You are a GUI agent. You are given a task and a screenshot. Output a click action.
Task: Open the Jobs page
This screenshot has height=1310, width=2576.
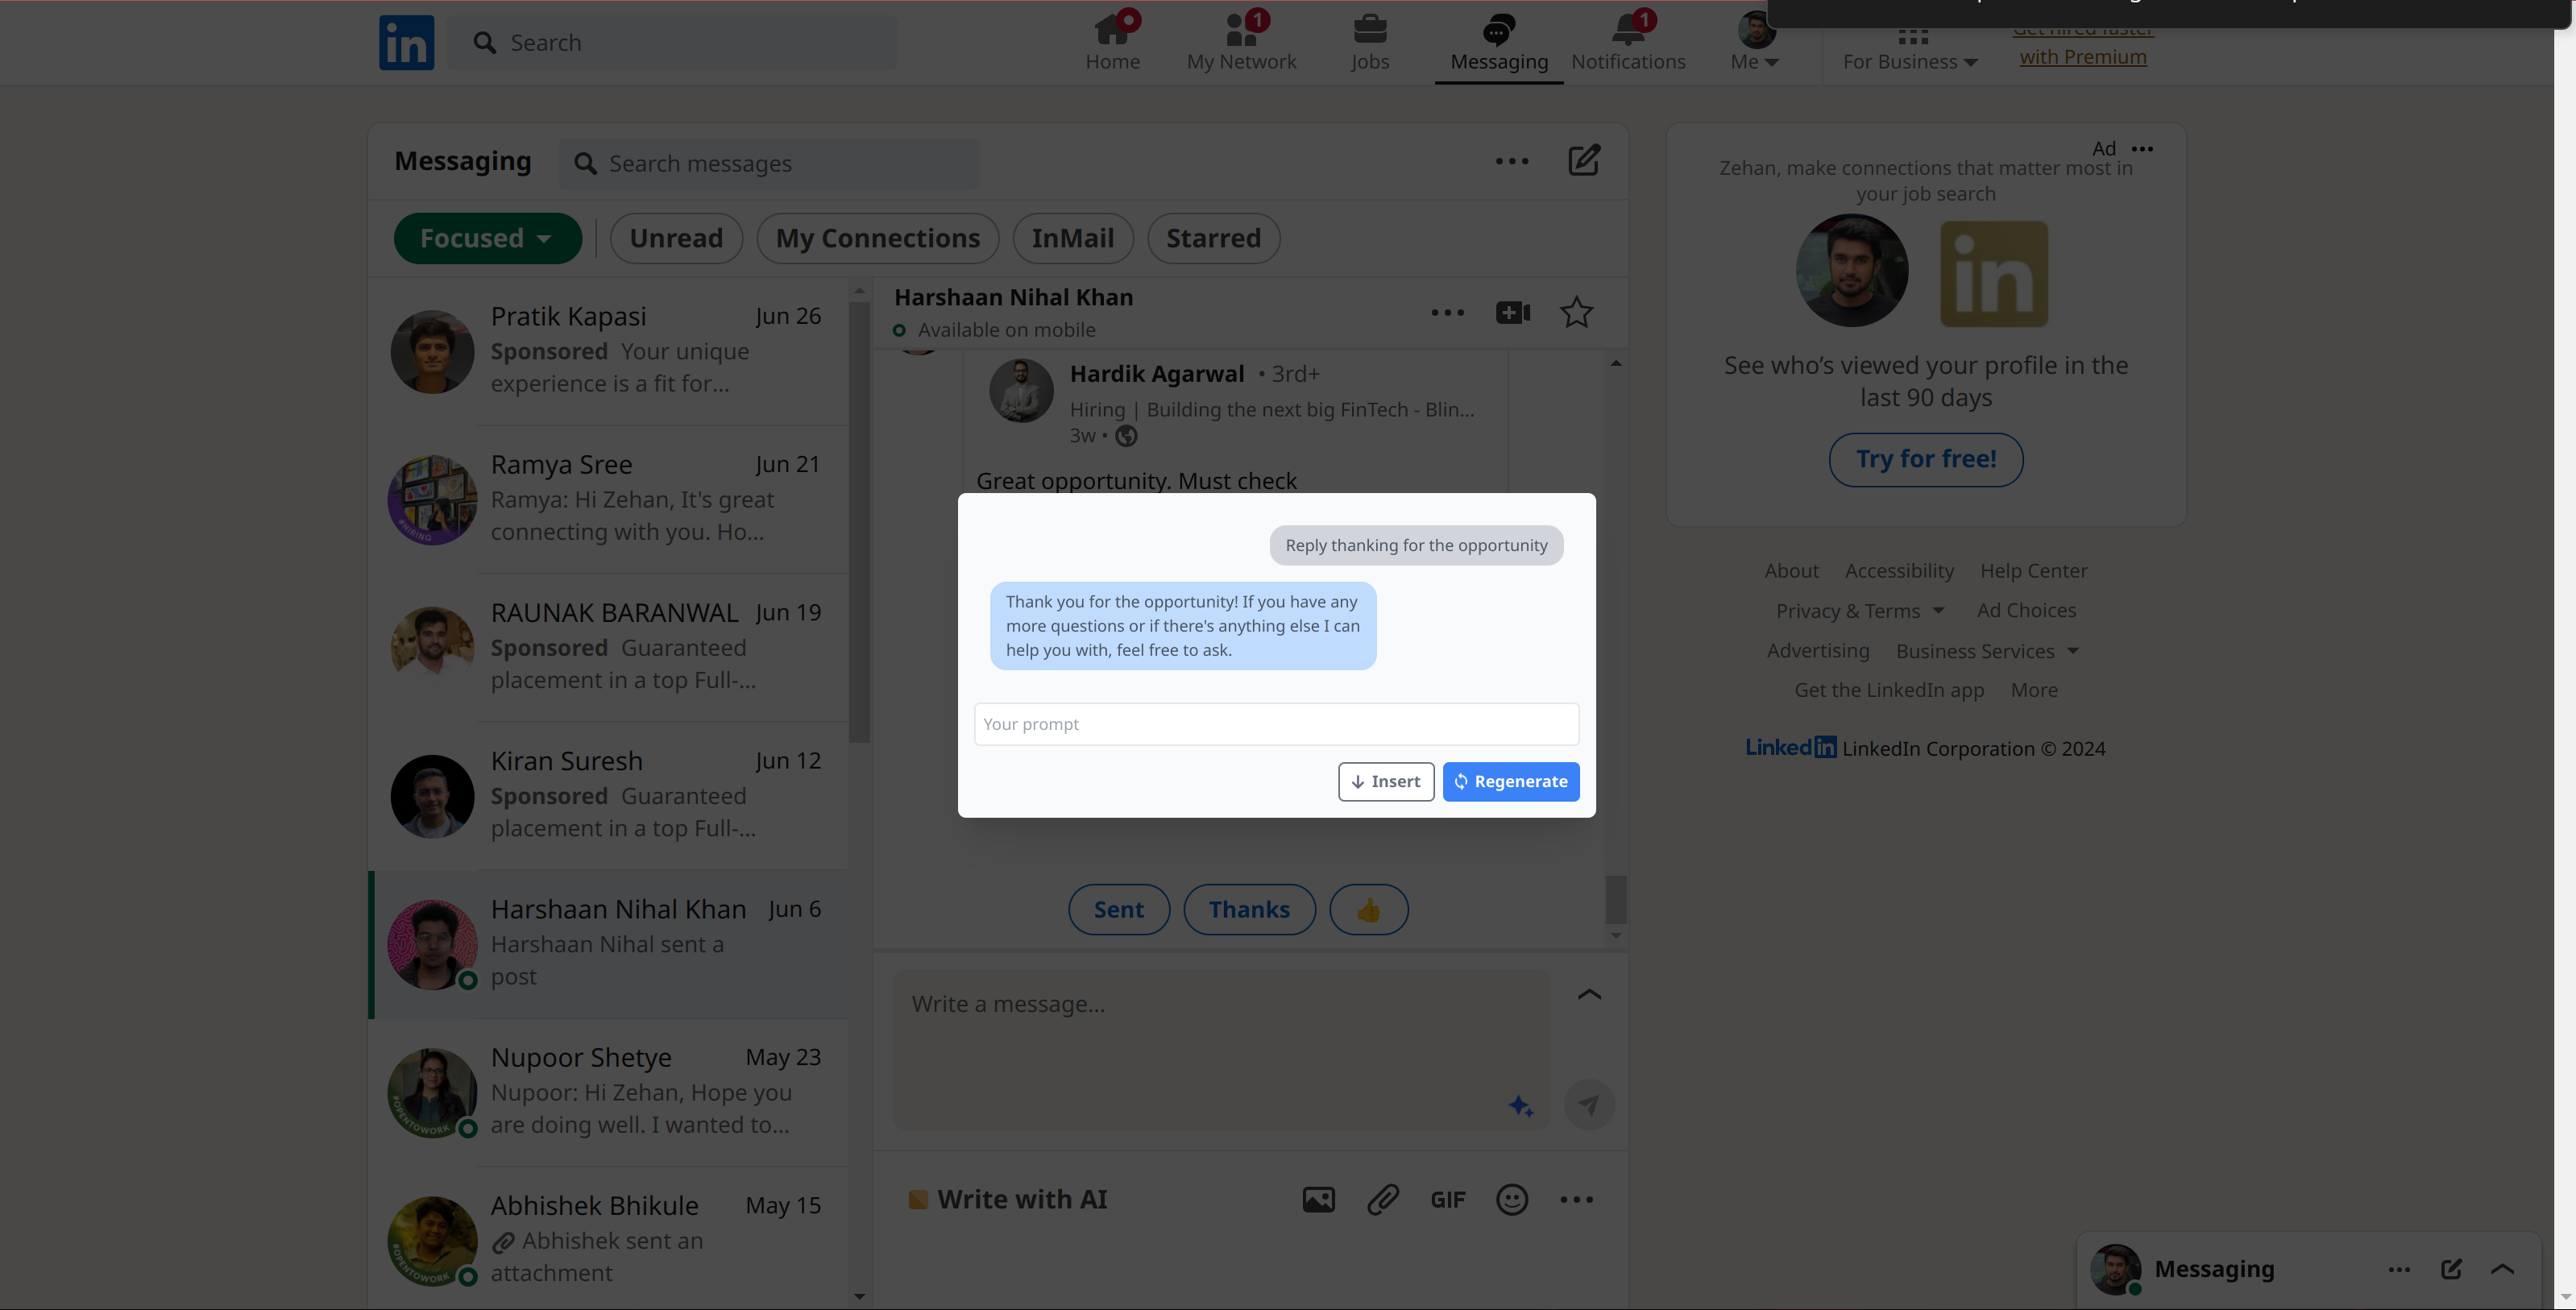click(x=1369, y=42)
